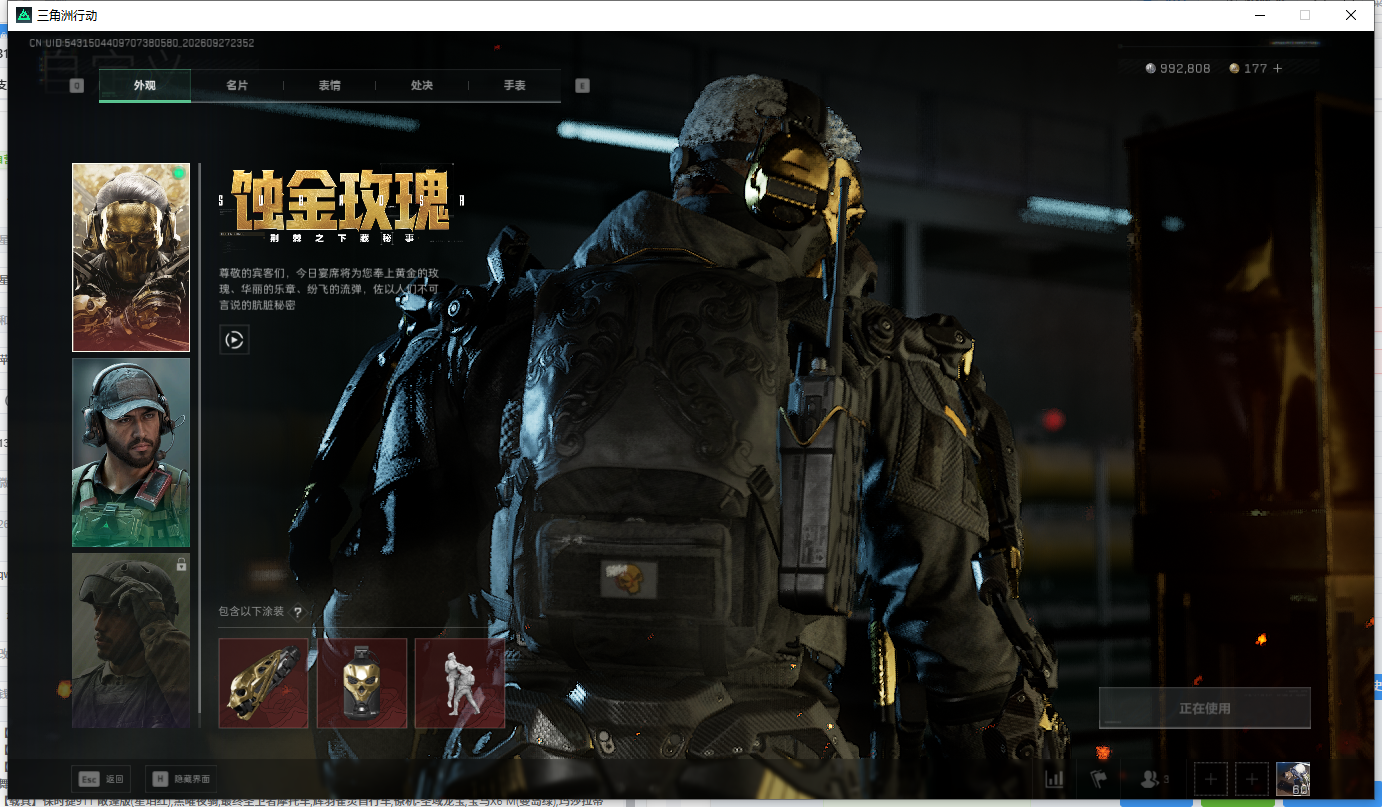Open the player avatar with level 60
This screenshot has width=1382, height=807.
click(1293, 778)
